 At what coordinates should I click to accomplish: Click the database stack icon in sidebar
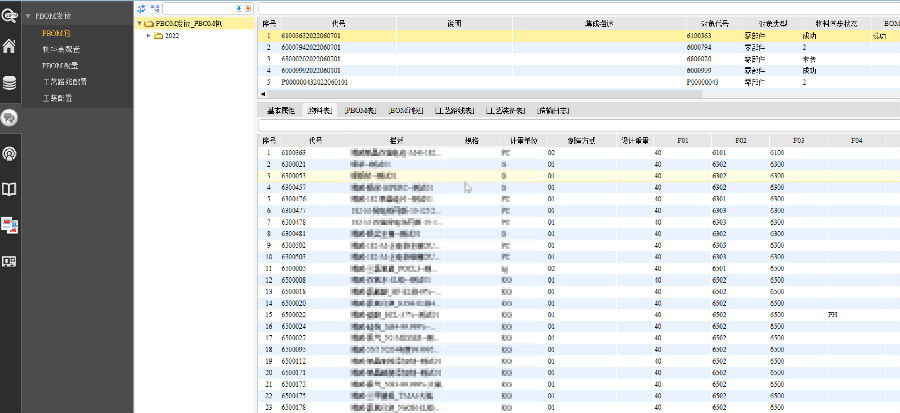(x=9, y=82)
